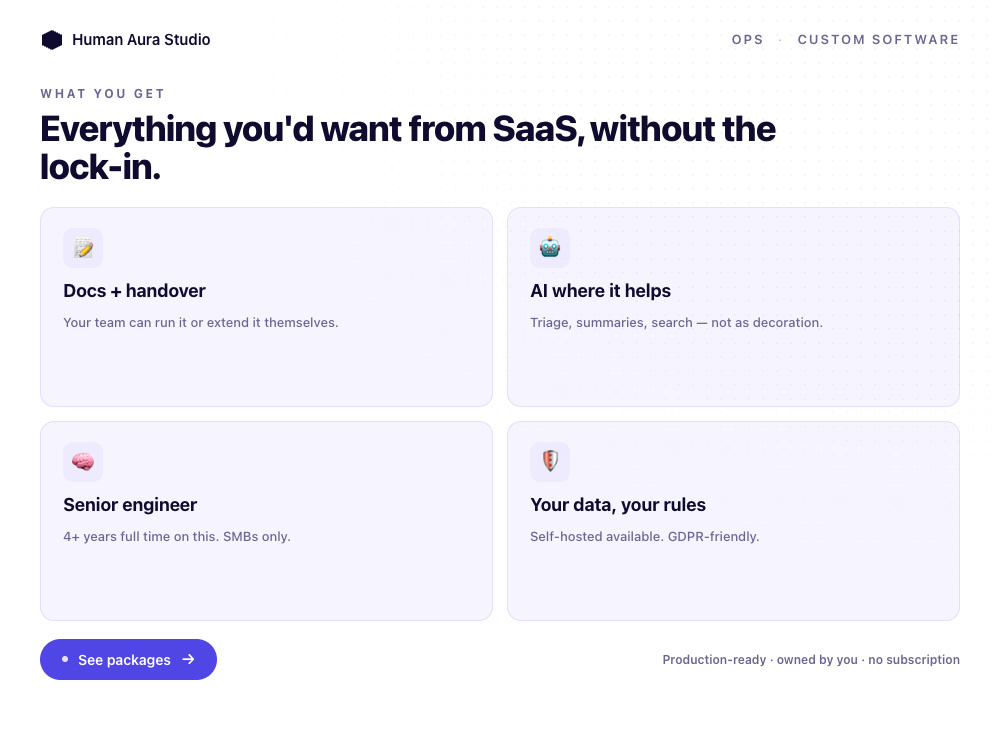Click the Everything you'd want from SaaS headline
The image size is (1000, 750).
pos(408,148)
